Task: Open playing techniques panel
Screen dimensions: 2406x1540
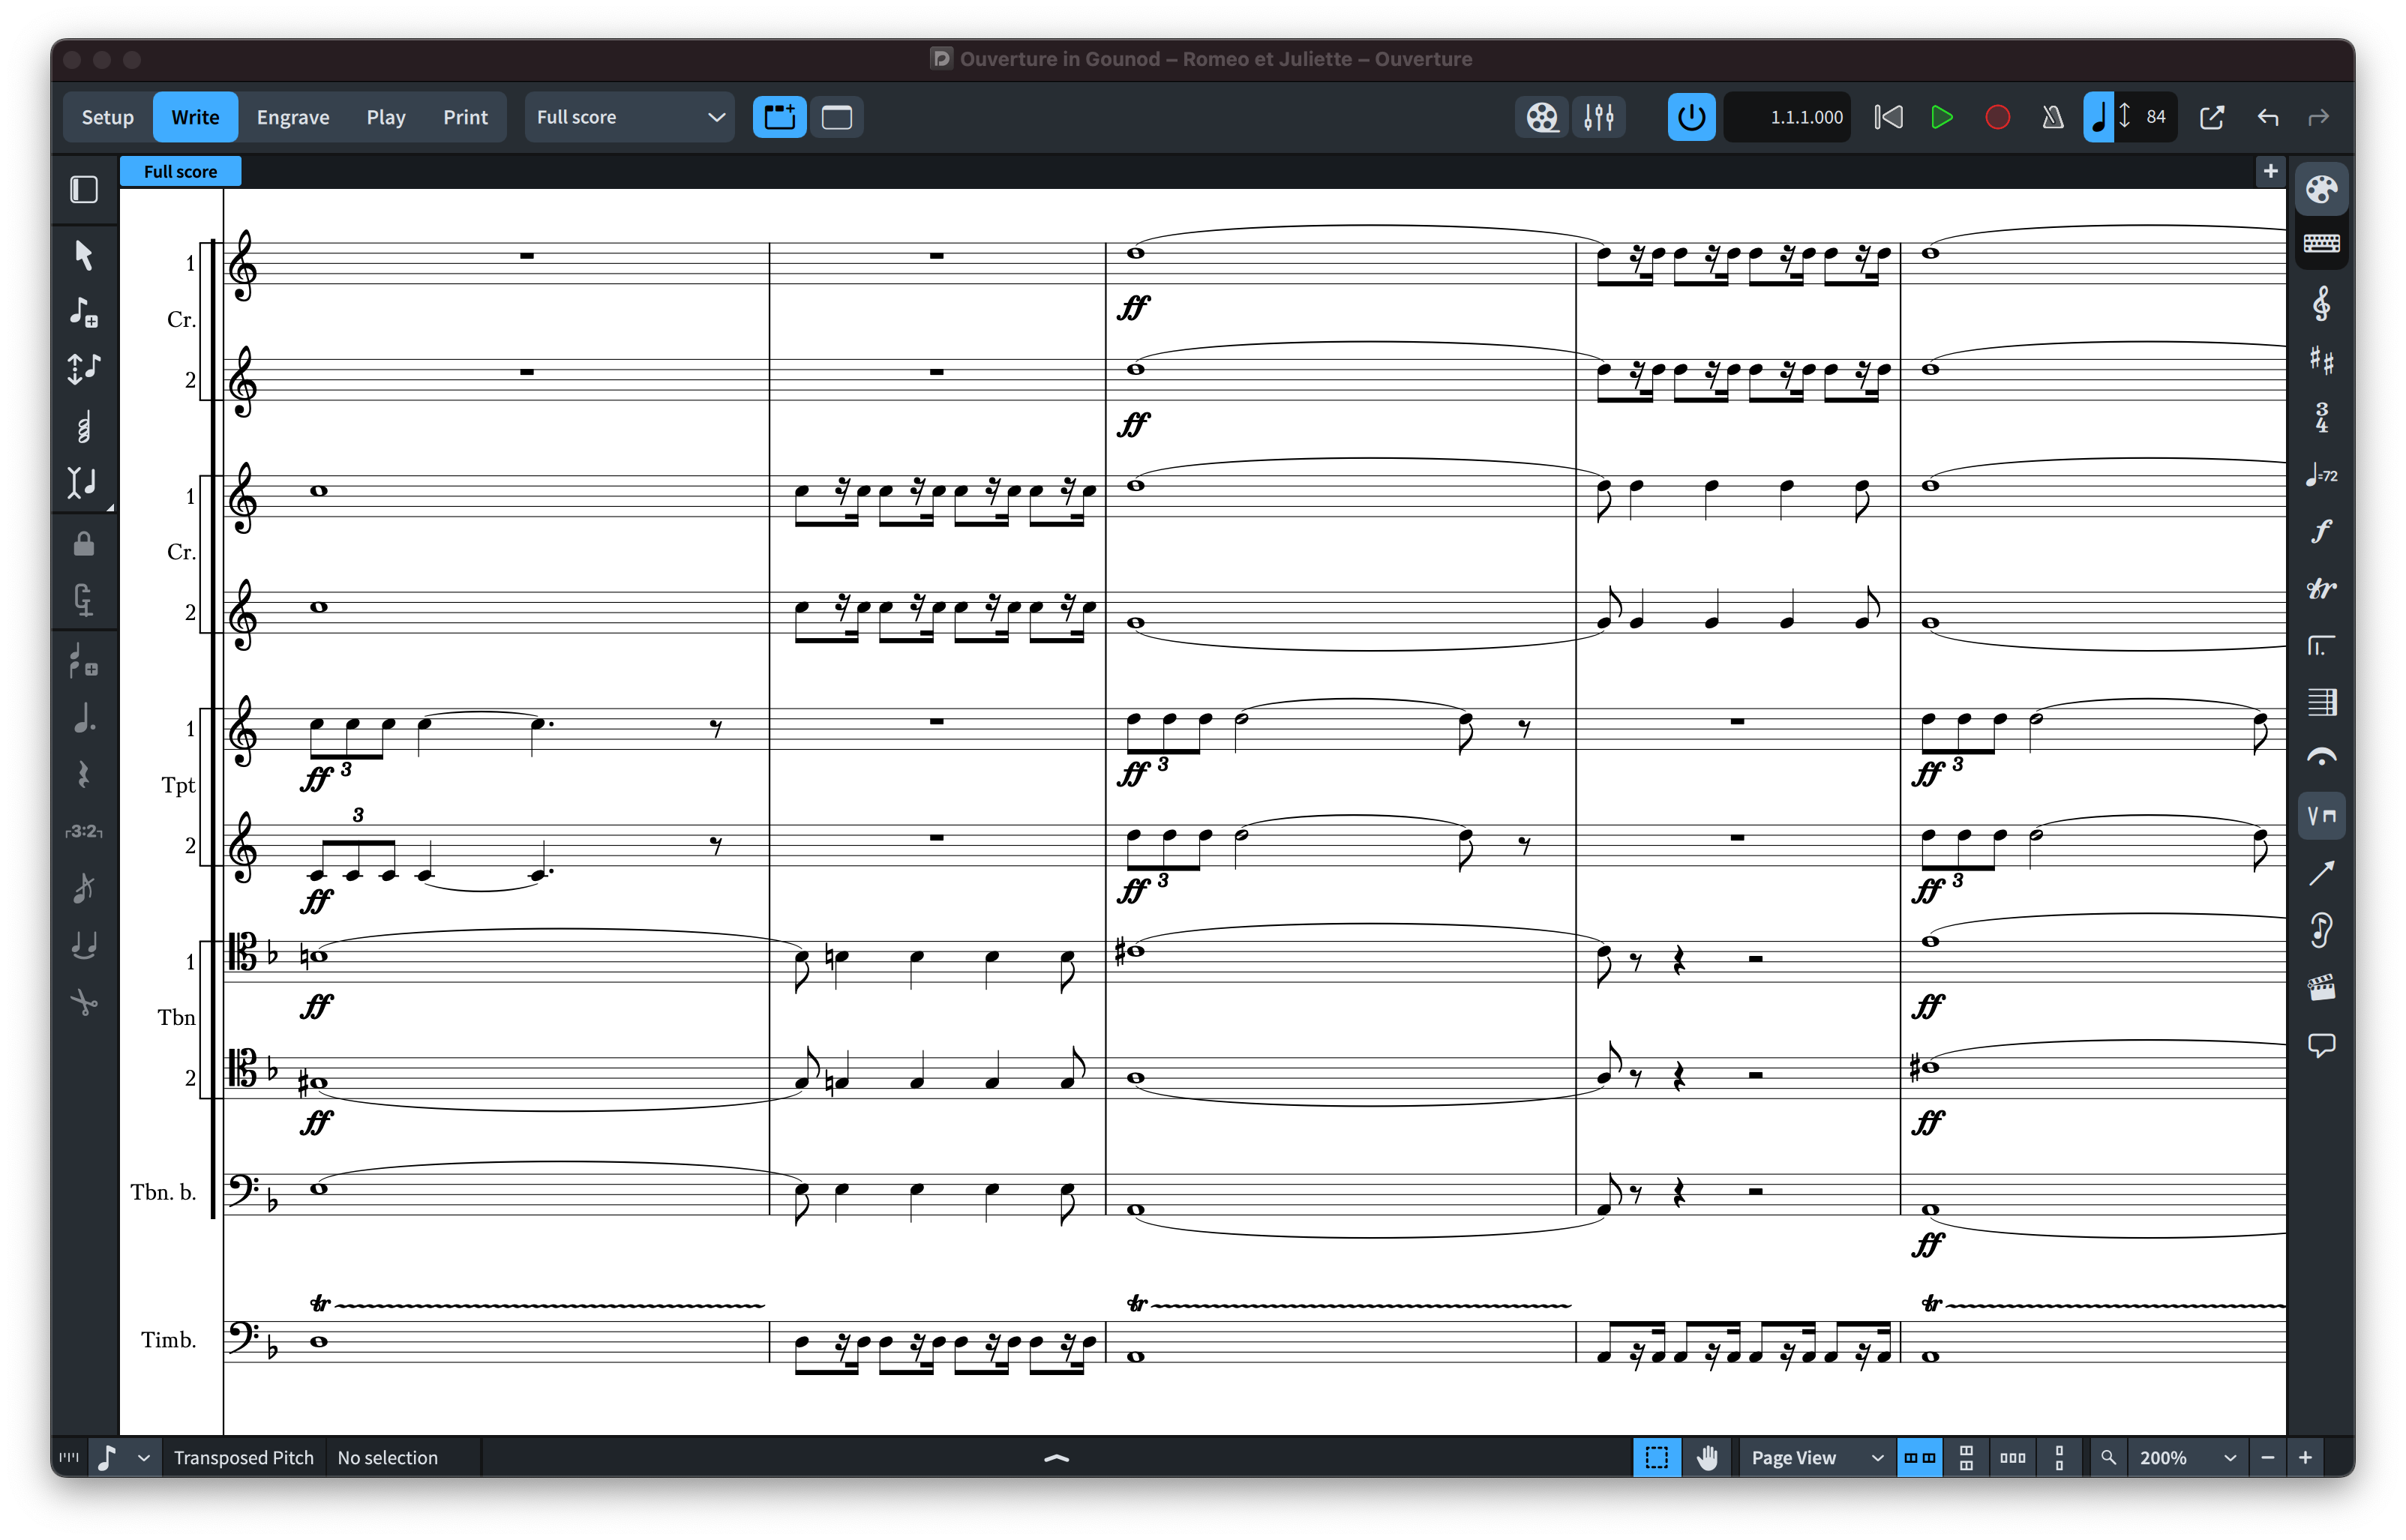Action: coord(2321,816)
